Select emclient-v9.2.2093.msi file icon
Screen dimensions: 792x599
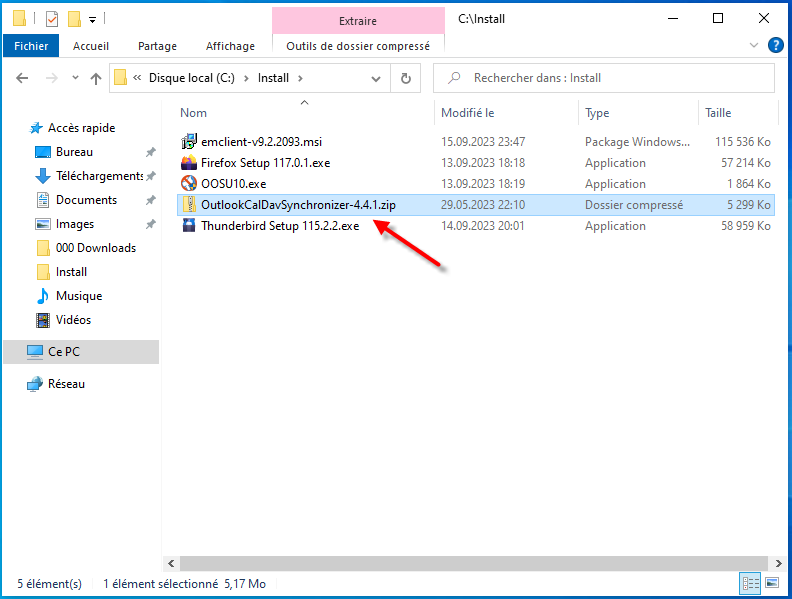(x=189, y=141)
